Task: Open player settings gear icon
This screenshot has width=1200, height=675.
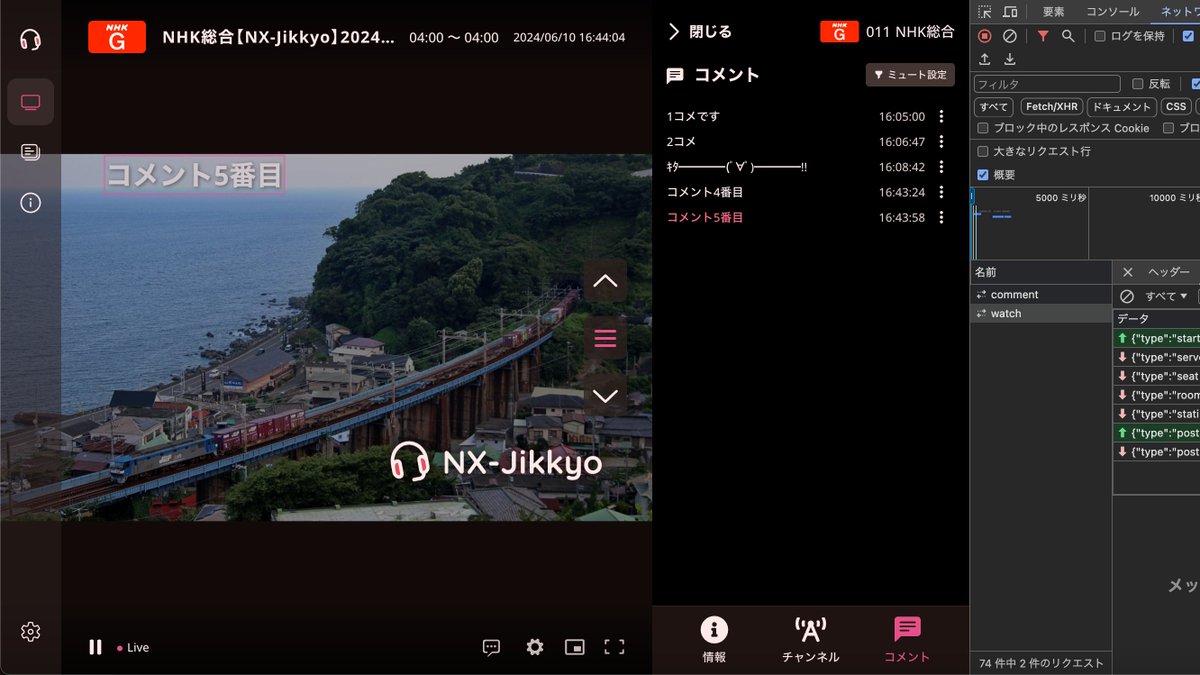Action: click(x=535, y=647)
